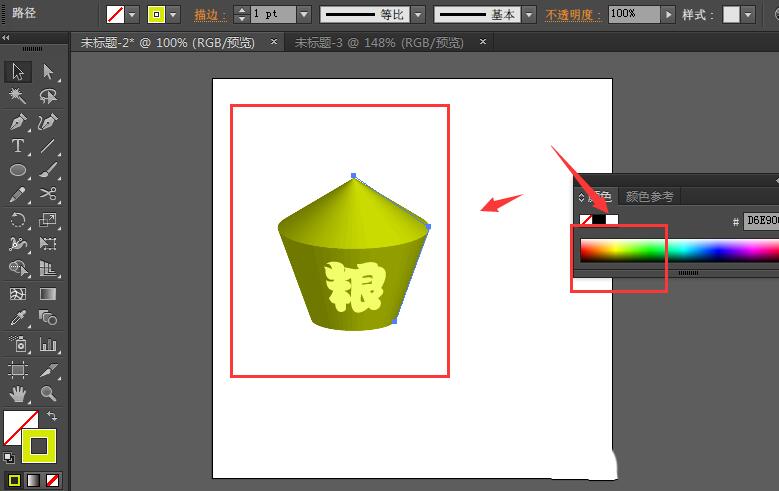Reset to default fill and stroke

(x=8, y=458)
